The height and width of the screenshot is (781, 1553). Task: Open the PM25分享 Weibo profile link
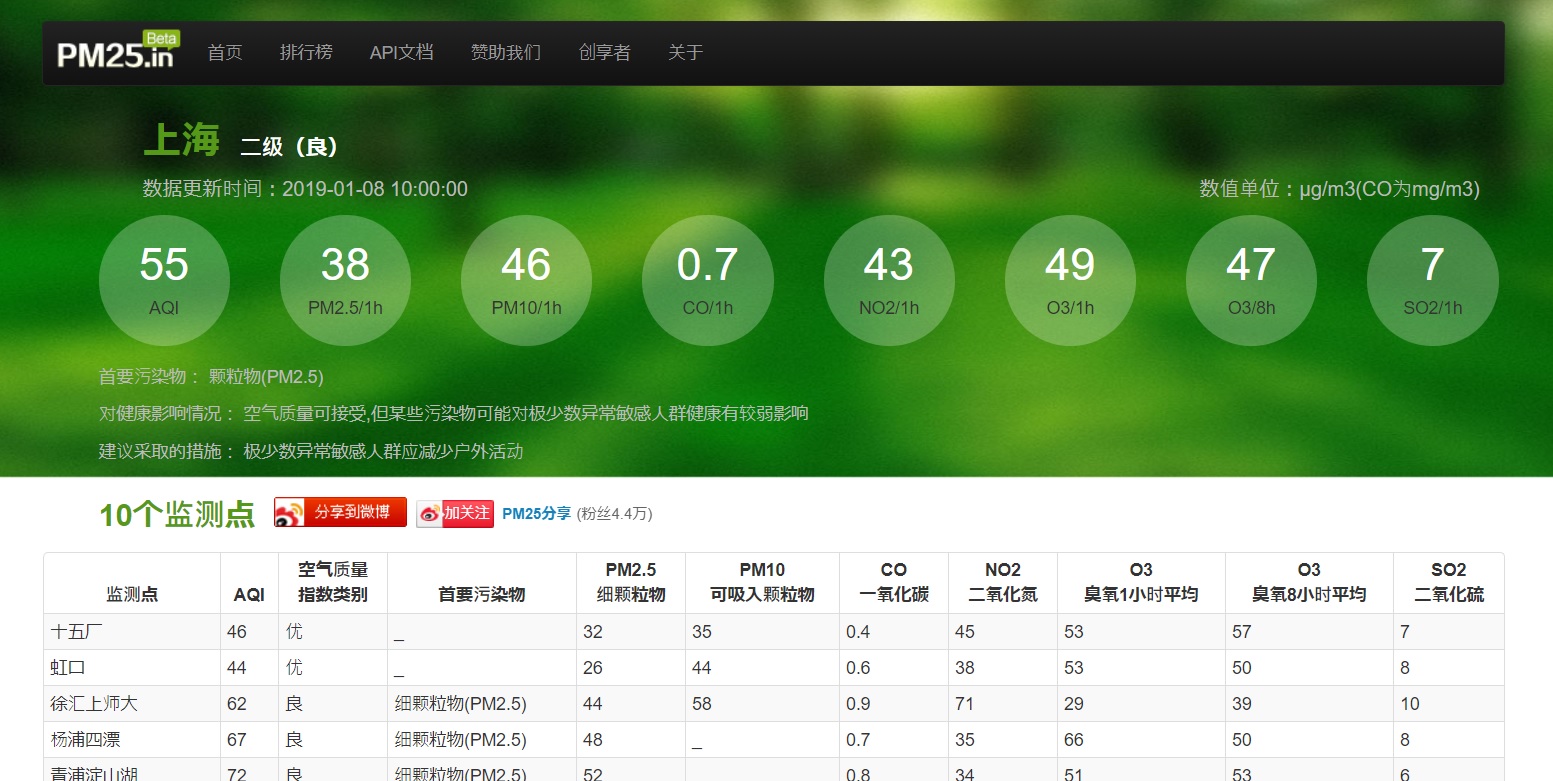(536, 513)
